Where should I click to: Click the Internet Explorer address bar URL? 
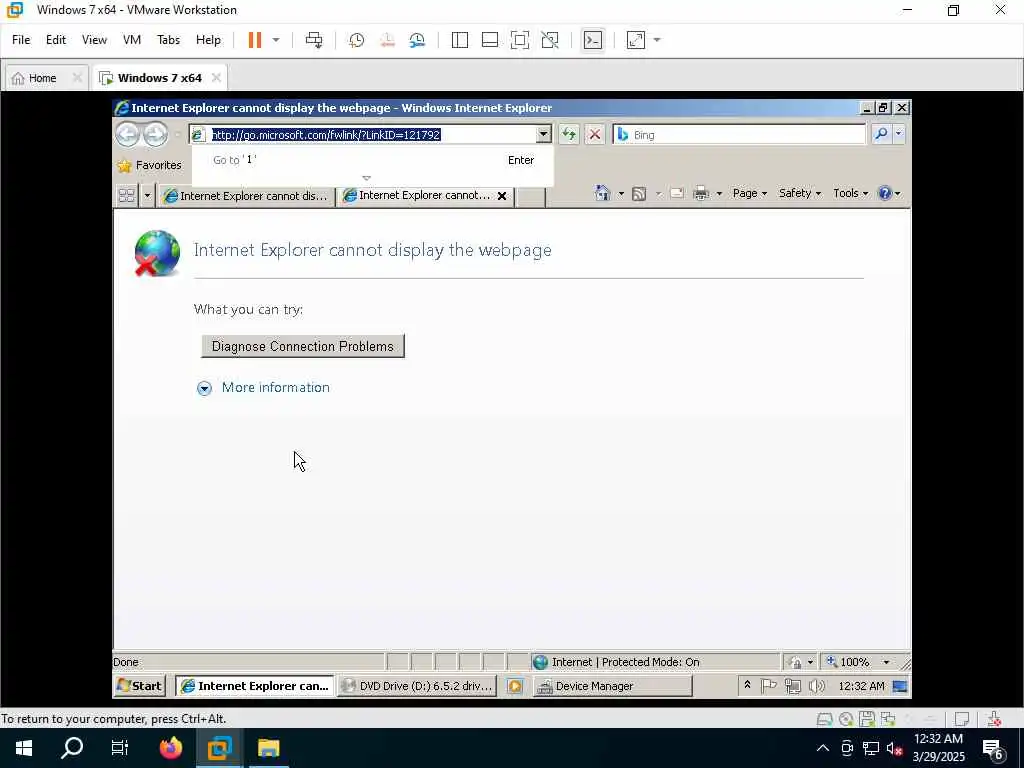[326, 135]
